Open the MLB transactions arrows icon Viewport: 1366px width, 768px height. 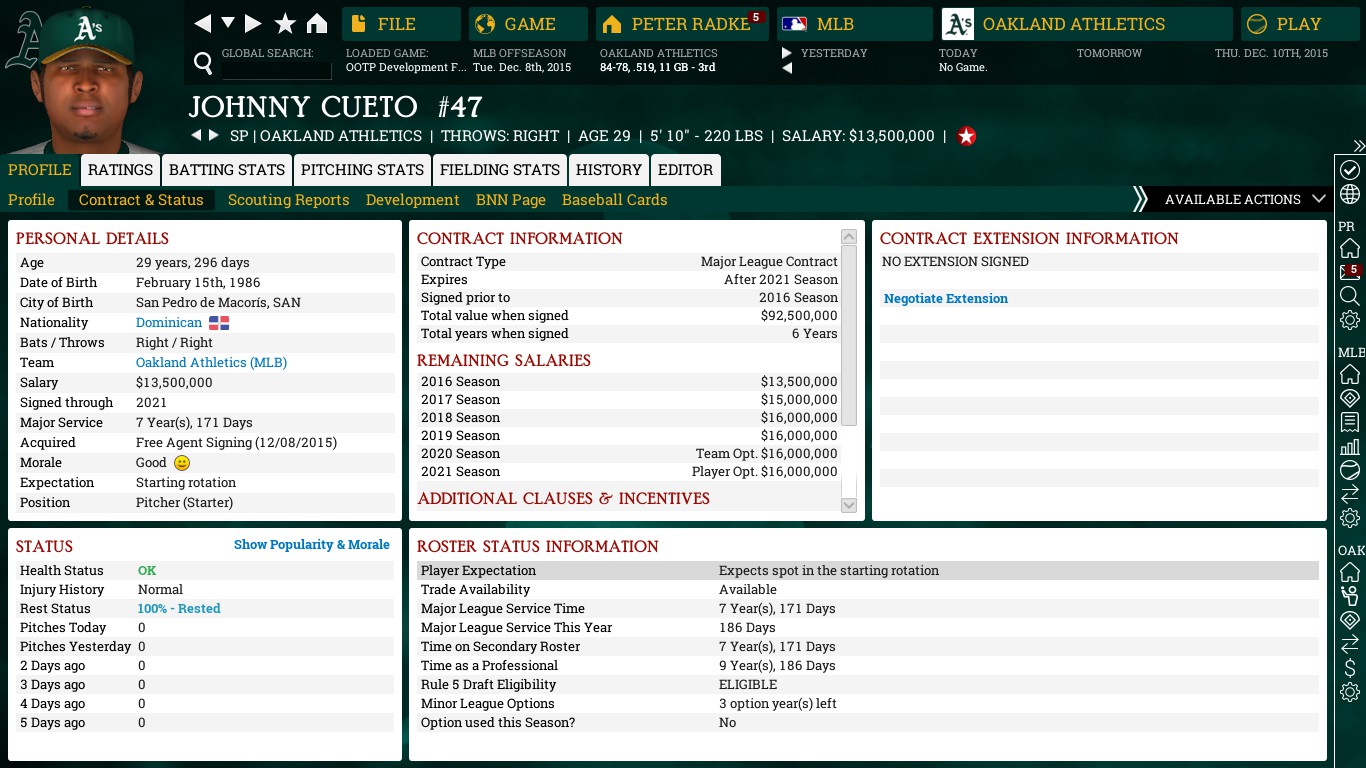pyautogui.click(x=1349, y=494)
